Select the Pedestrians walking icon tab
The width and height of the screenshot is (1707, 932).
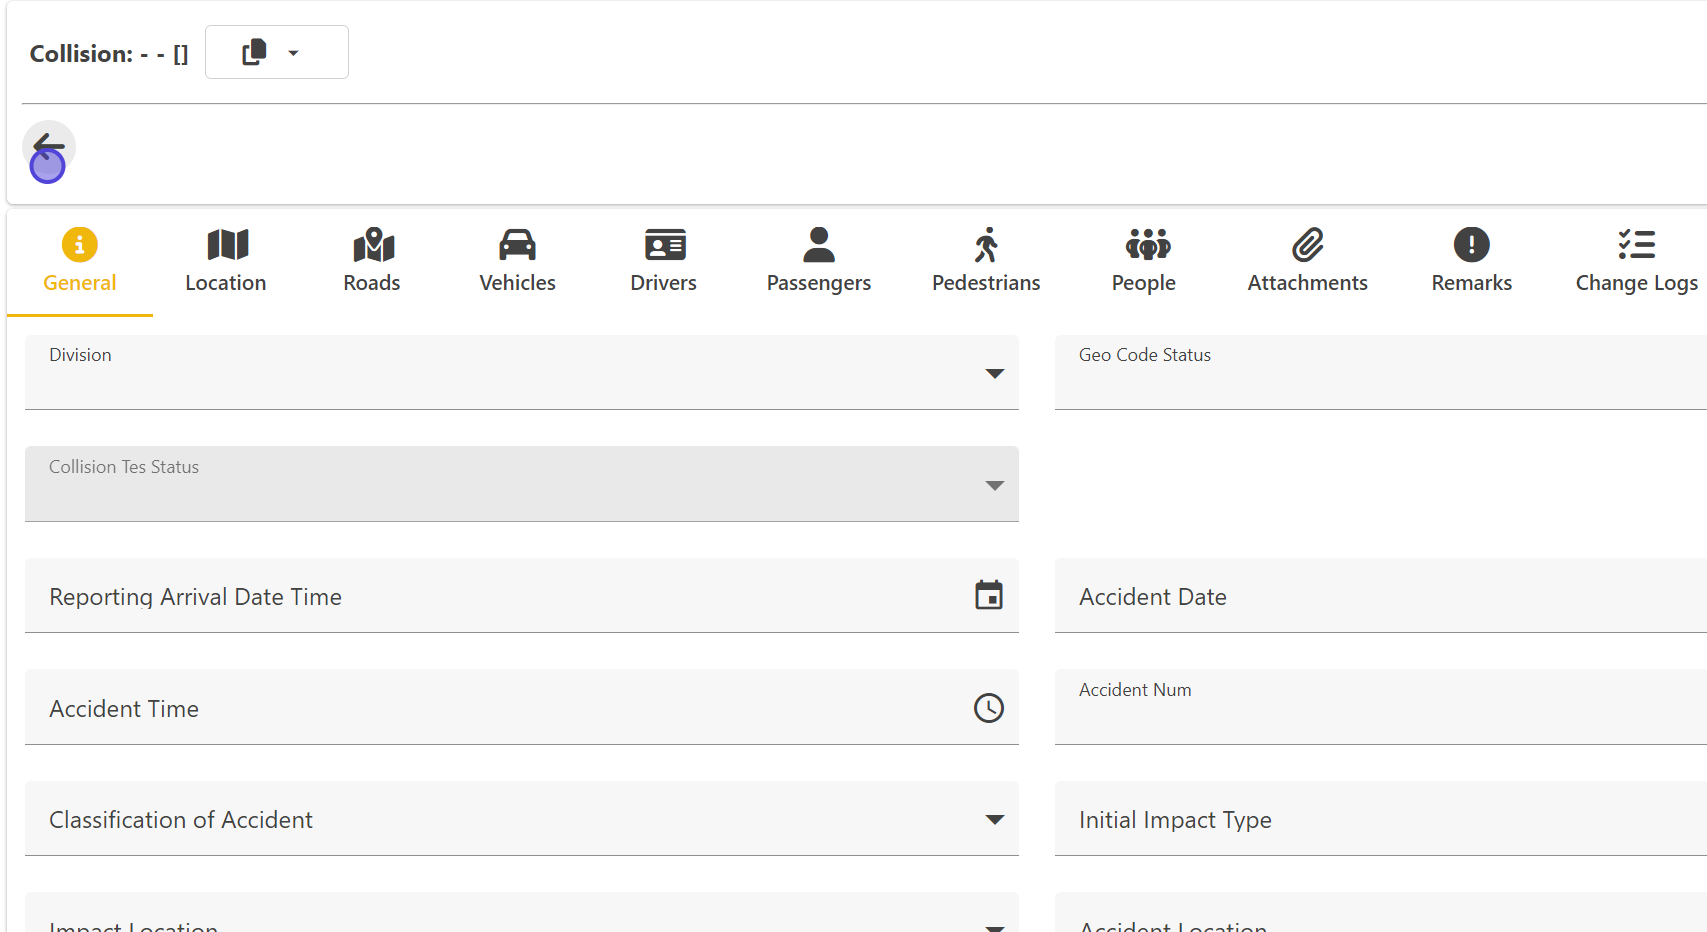[986, 261]
